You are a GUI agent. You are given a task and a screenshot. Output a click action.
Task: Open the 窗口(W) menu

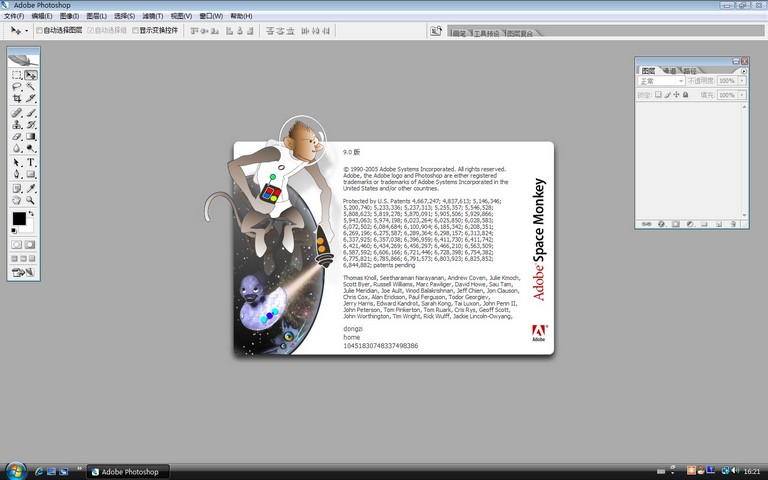coord(211,16)
